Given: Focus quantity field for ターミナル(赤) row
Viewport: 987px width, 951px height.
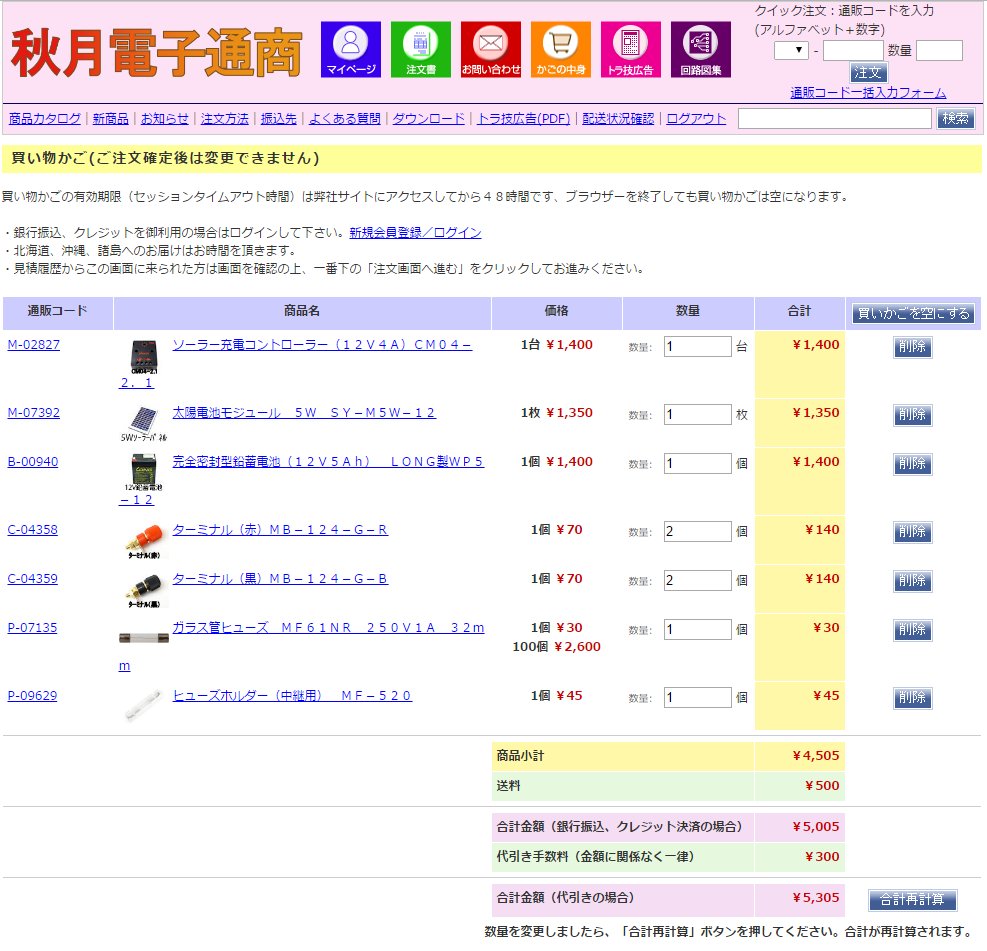Looking at the screenshot, I should [x=697, y=532].
